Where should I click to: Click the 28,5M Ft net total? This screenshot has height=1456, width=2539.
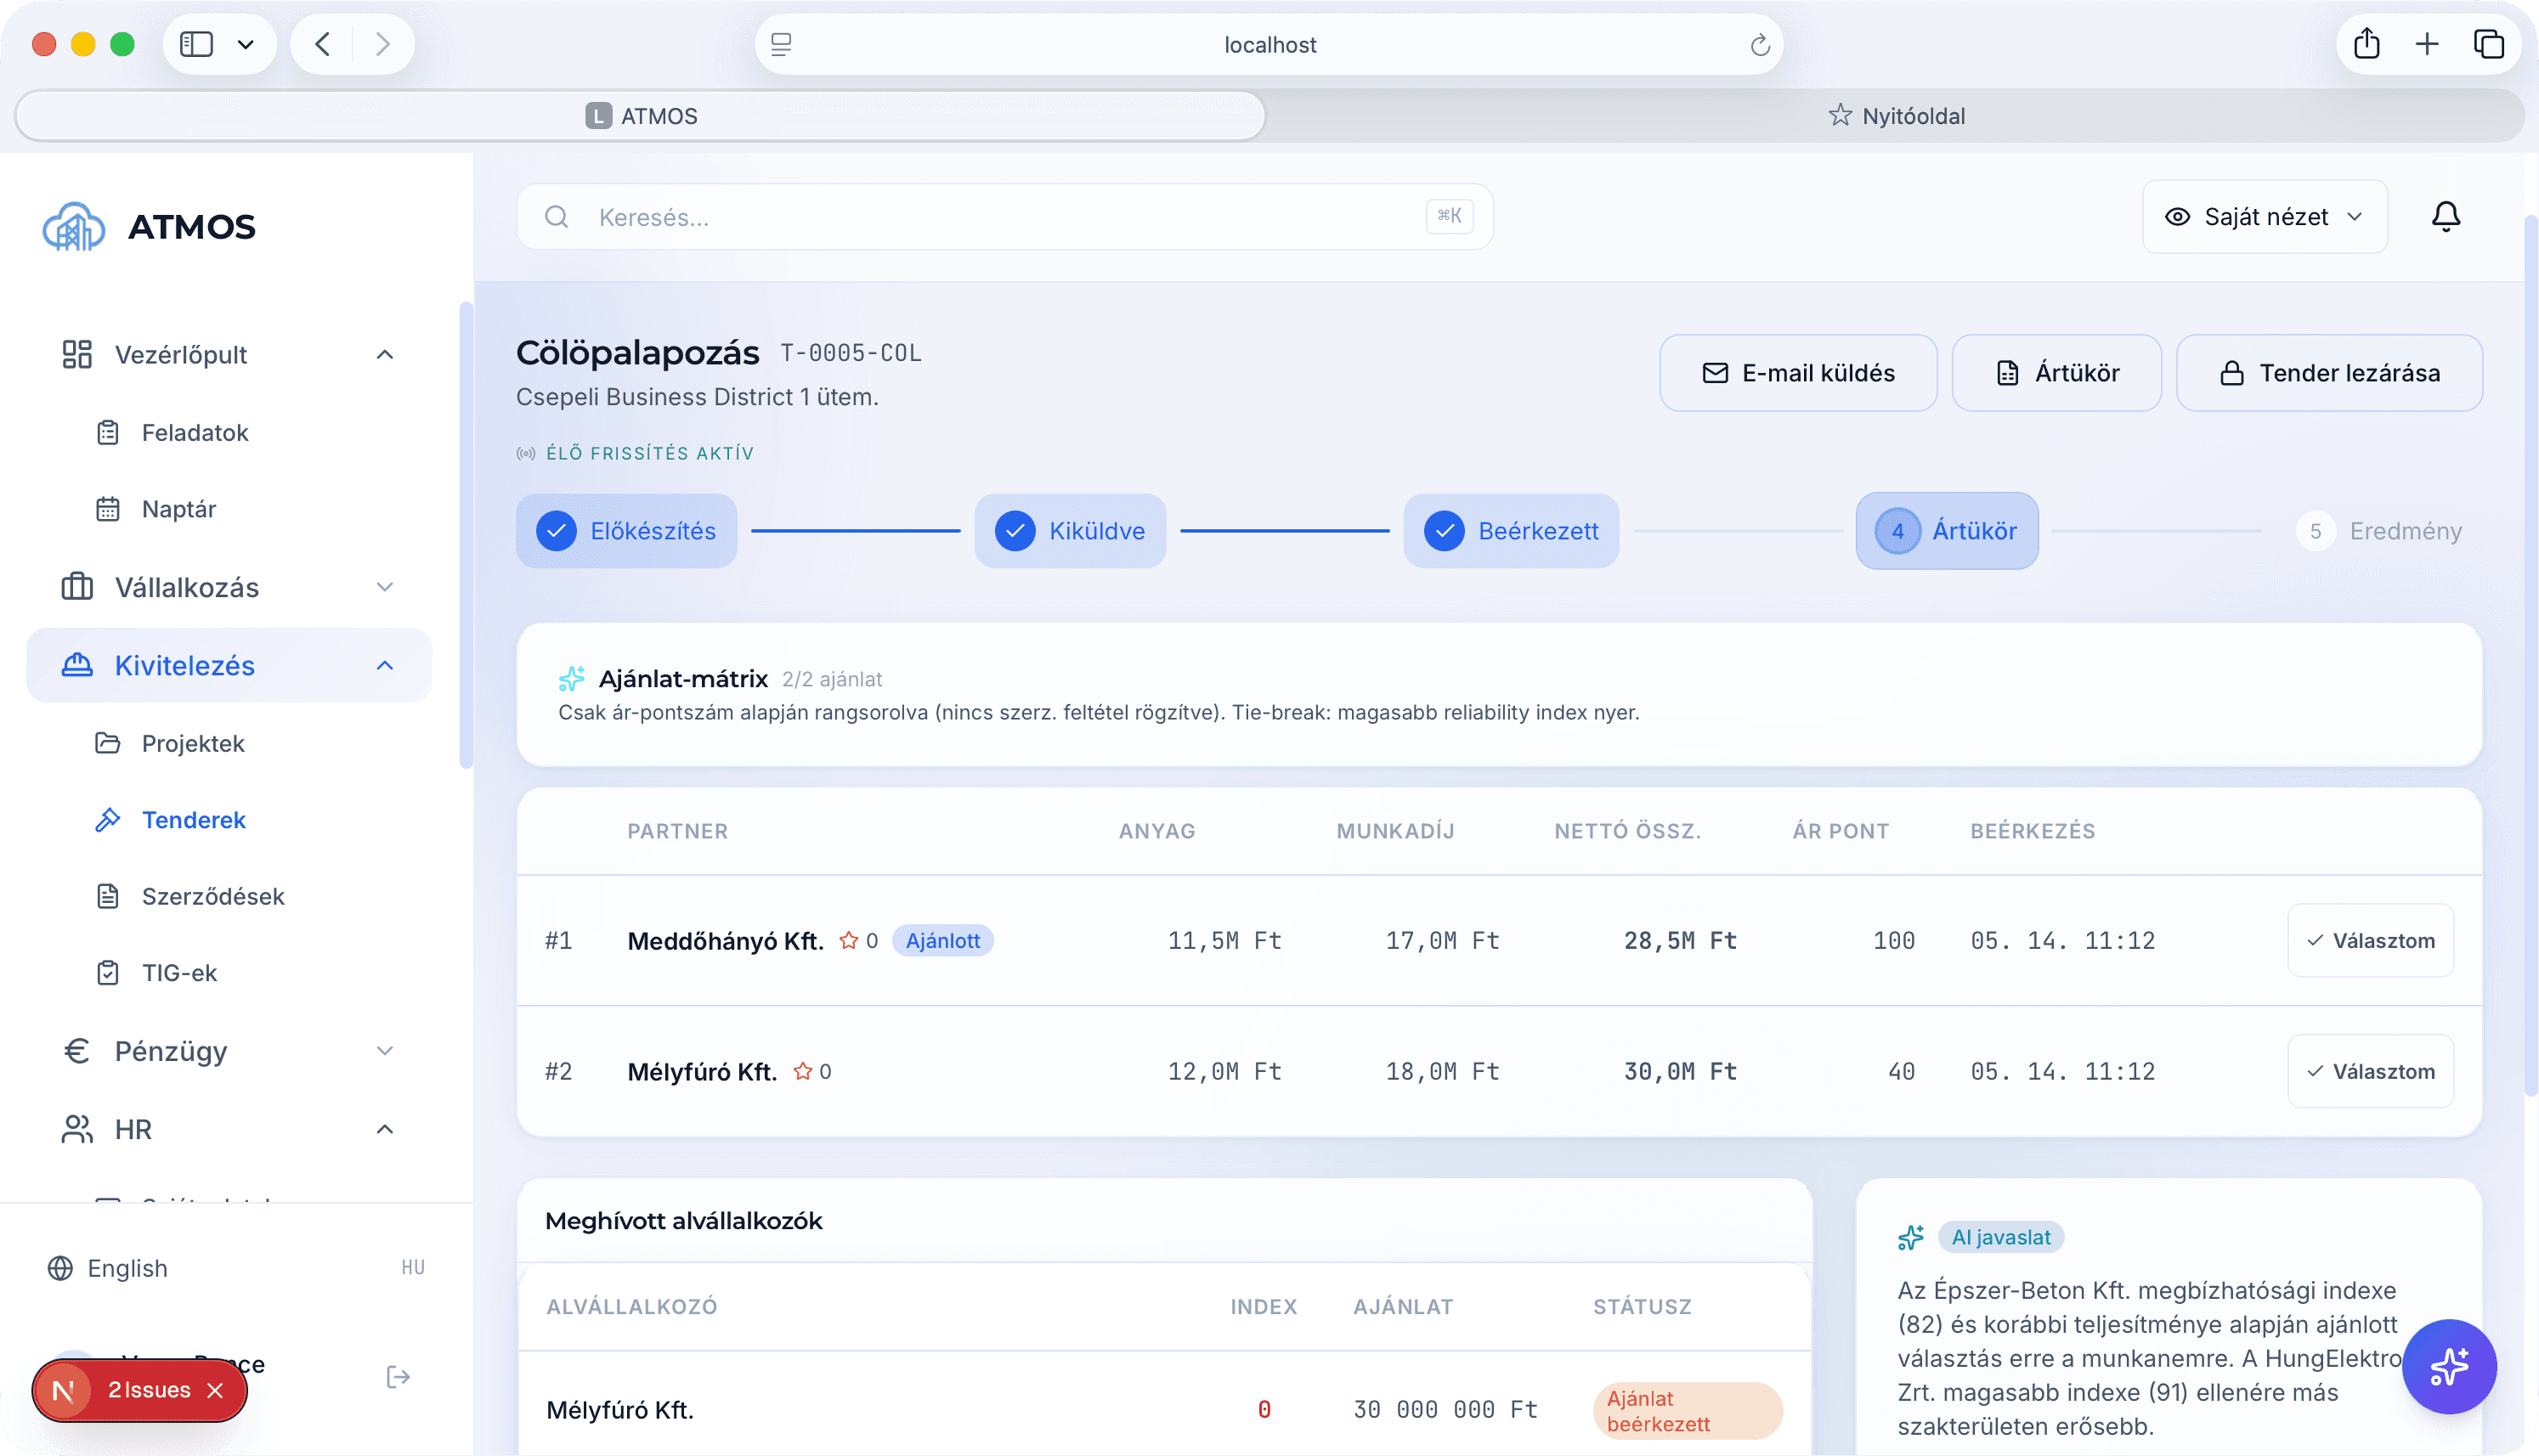pyautogui.click(x=1680, y=941)
